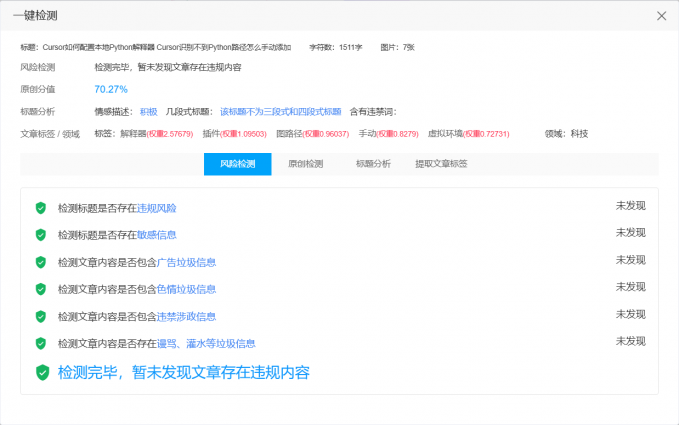This screenshot has height=425, width=679.
Task: Open the 原创检测 tab
Action: point(305,164)
